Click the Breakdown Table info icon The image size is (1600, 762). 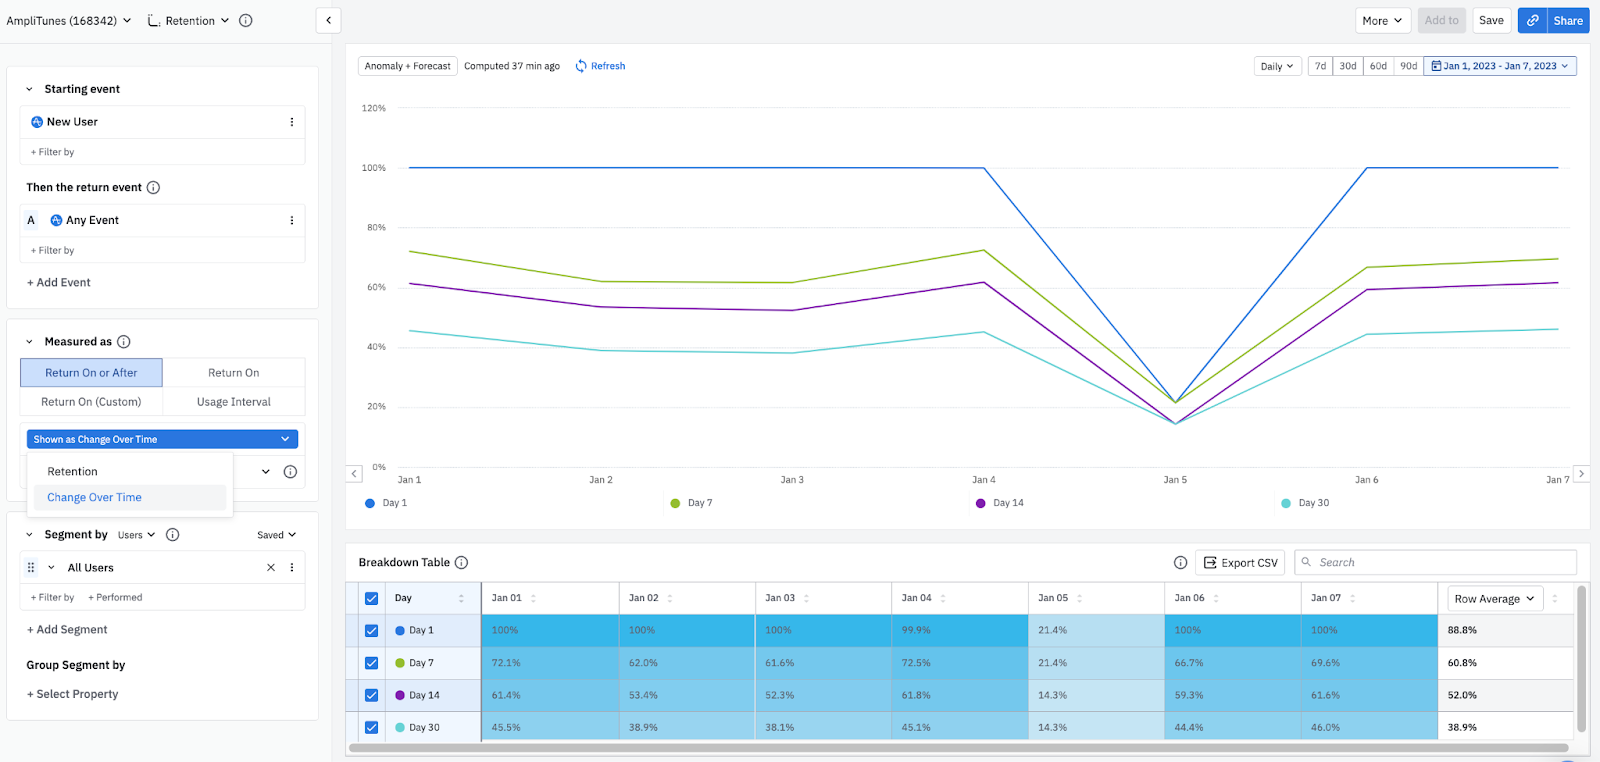pyautogui.click(x=462, y=563)
